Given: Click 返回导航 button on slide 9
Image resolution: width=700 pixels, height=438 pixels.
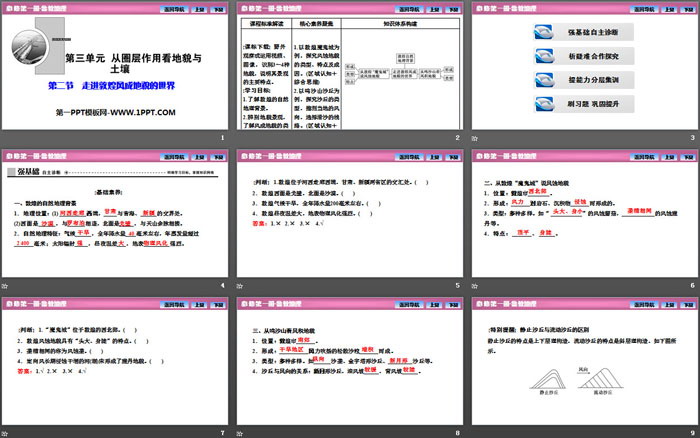Looking at the screenshot, I should (644, 305).
